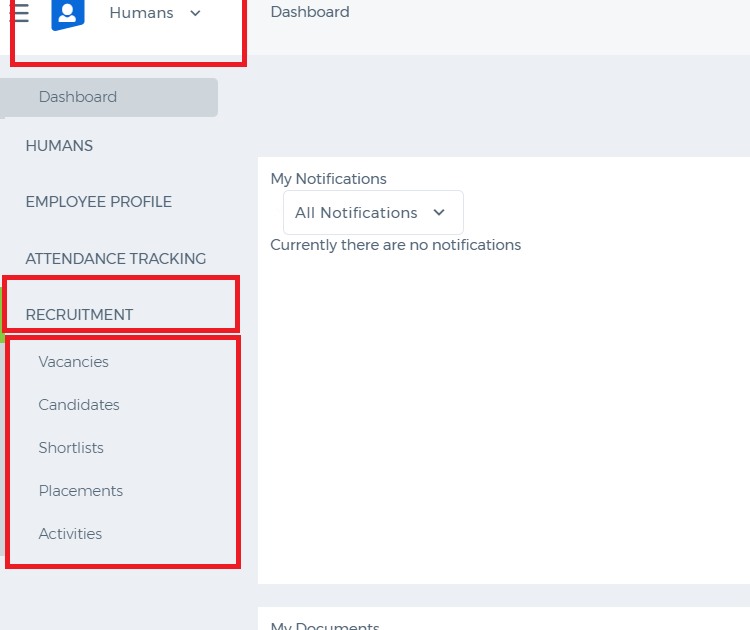
Task: Expand the ATTENDANCE TRACKING section
Action: pos(116,259)
